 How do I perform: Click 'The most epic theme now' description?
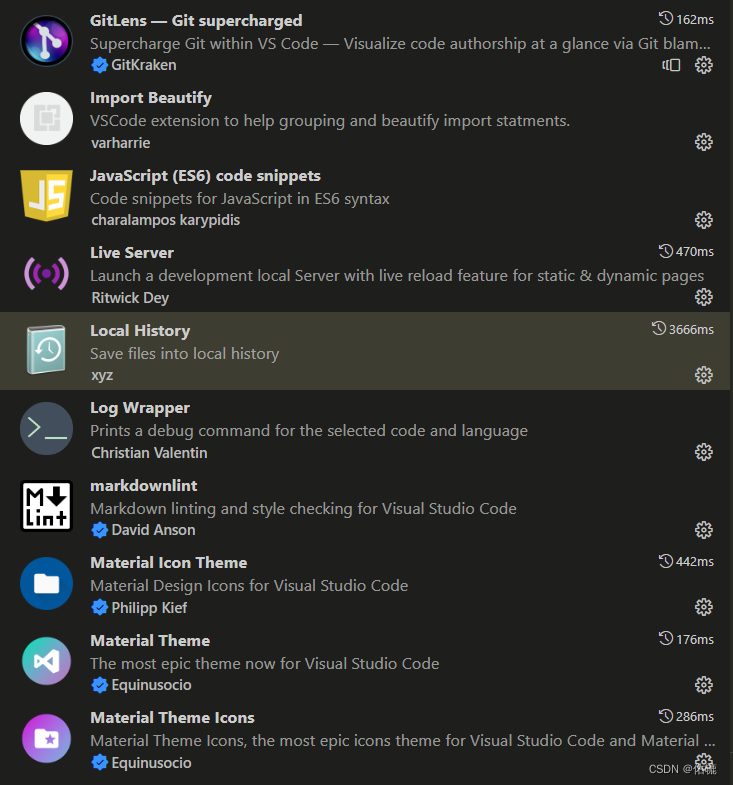[x=265, y=663]
